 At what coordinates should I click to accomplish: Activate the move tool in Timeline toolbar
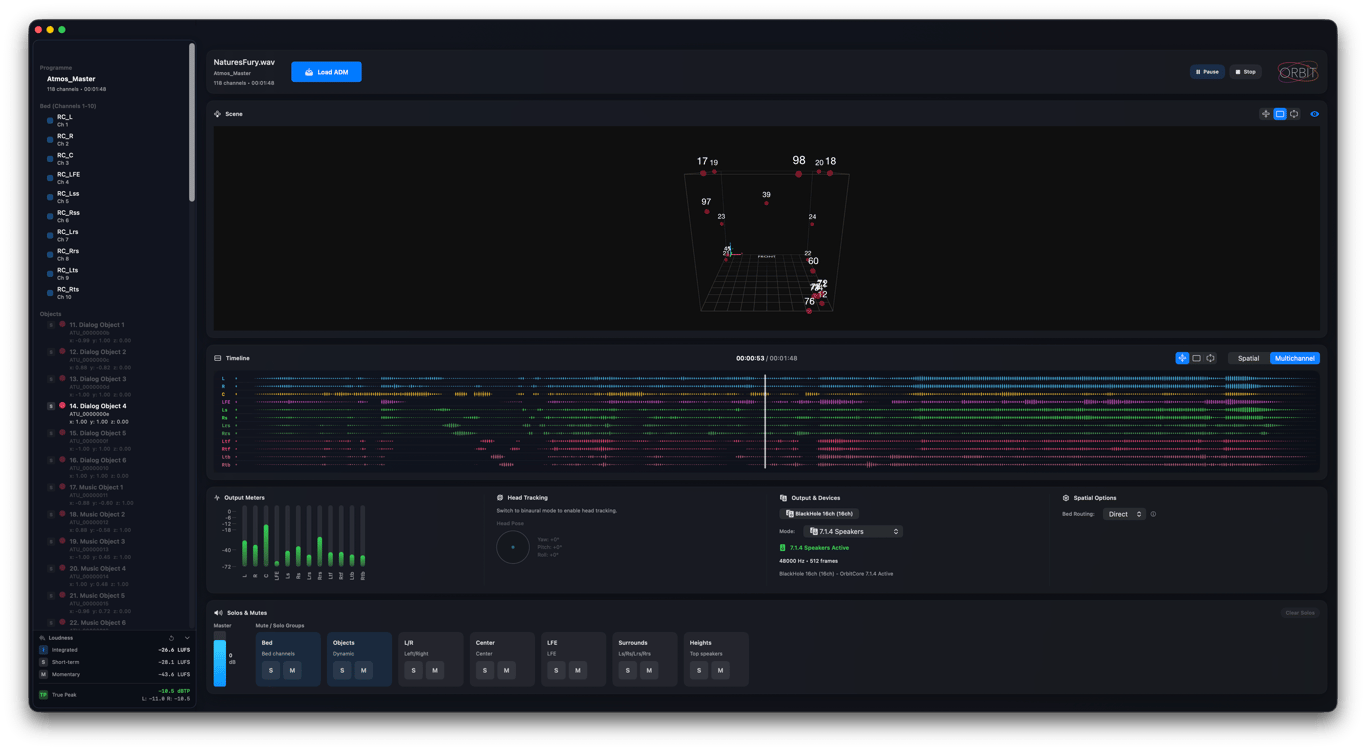point(1182,358)
